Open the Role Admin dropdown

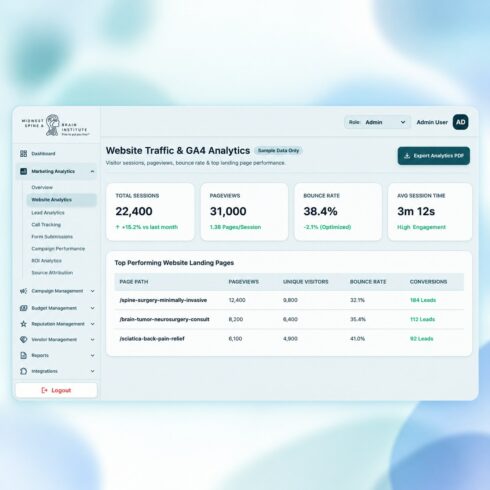[377, 122]
